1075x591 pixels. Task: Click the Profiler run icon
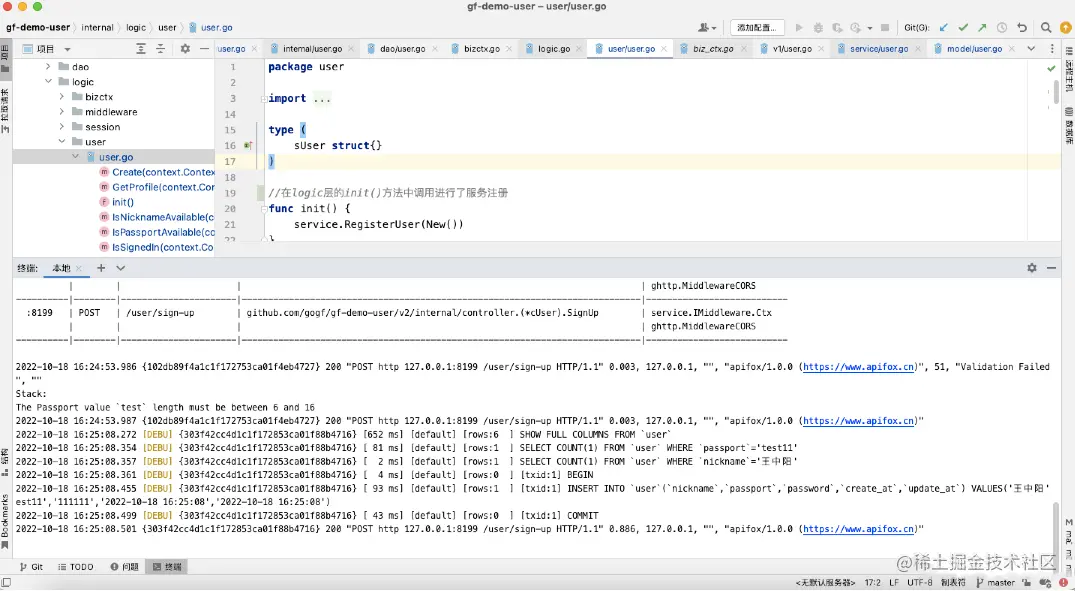(855, 27)
